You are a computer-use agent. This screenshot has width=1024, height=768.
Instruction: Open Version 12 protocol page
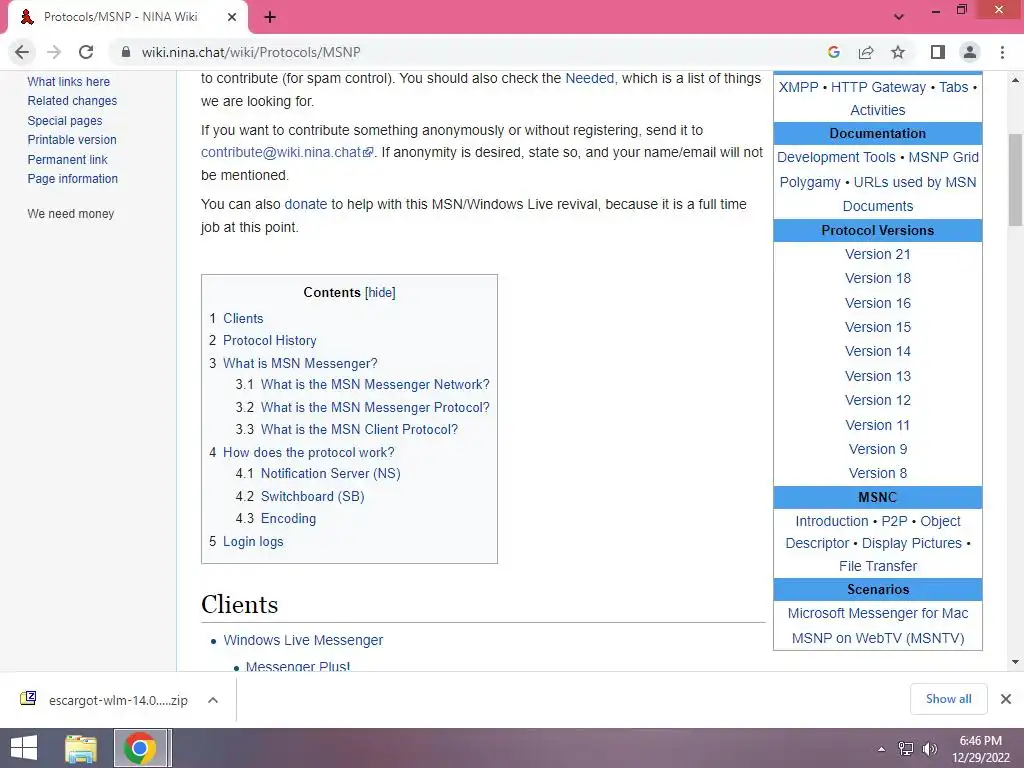point(877,400)
